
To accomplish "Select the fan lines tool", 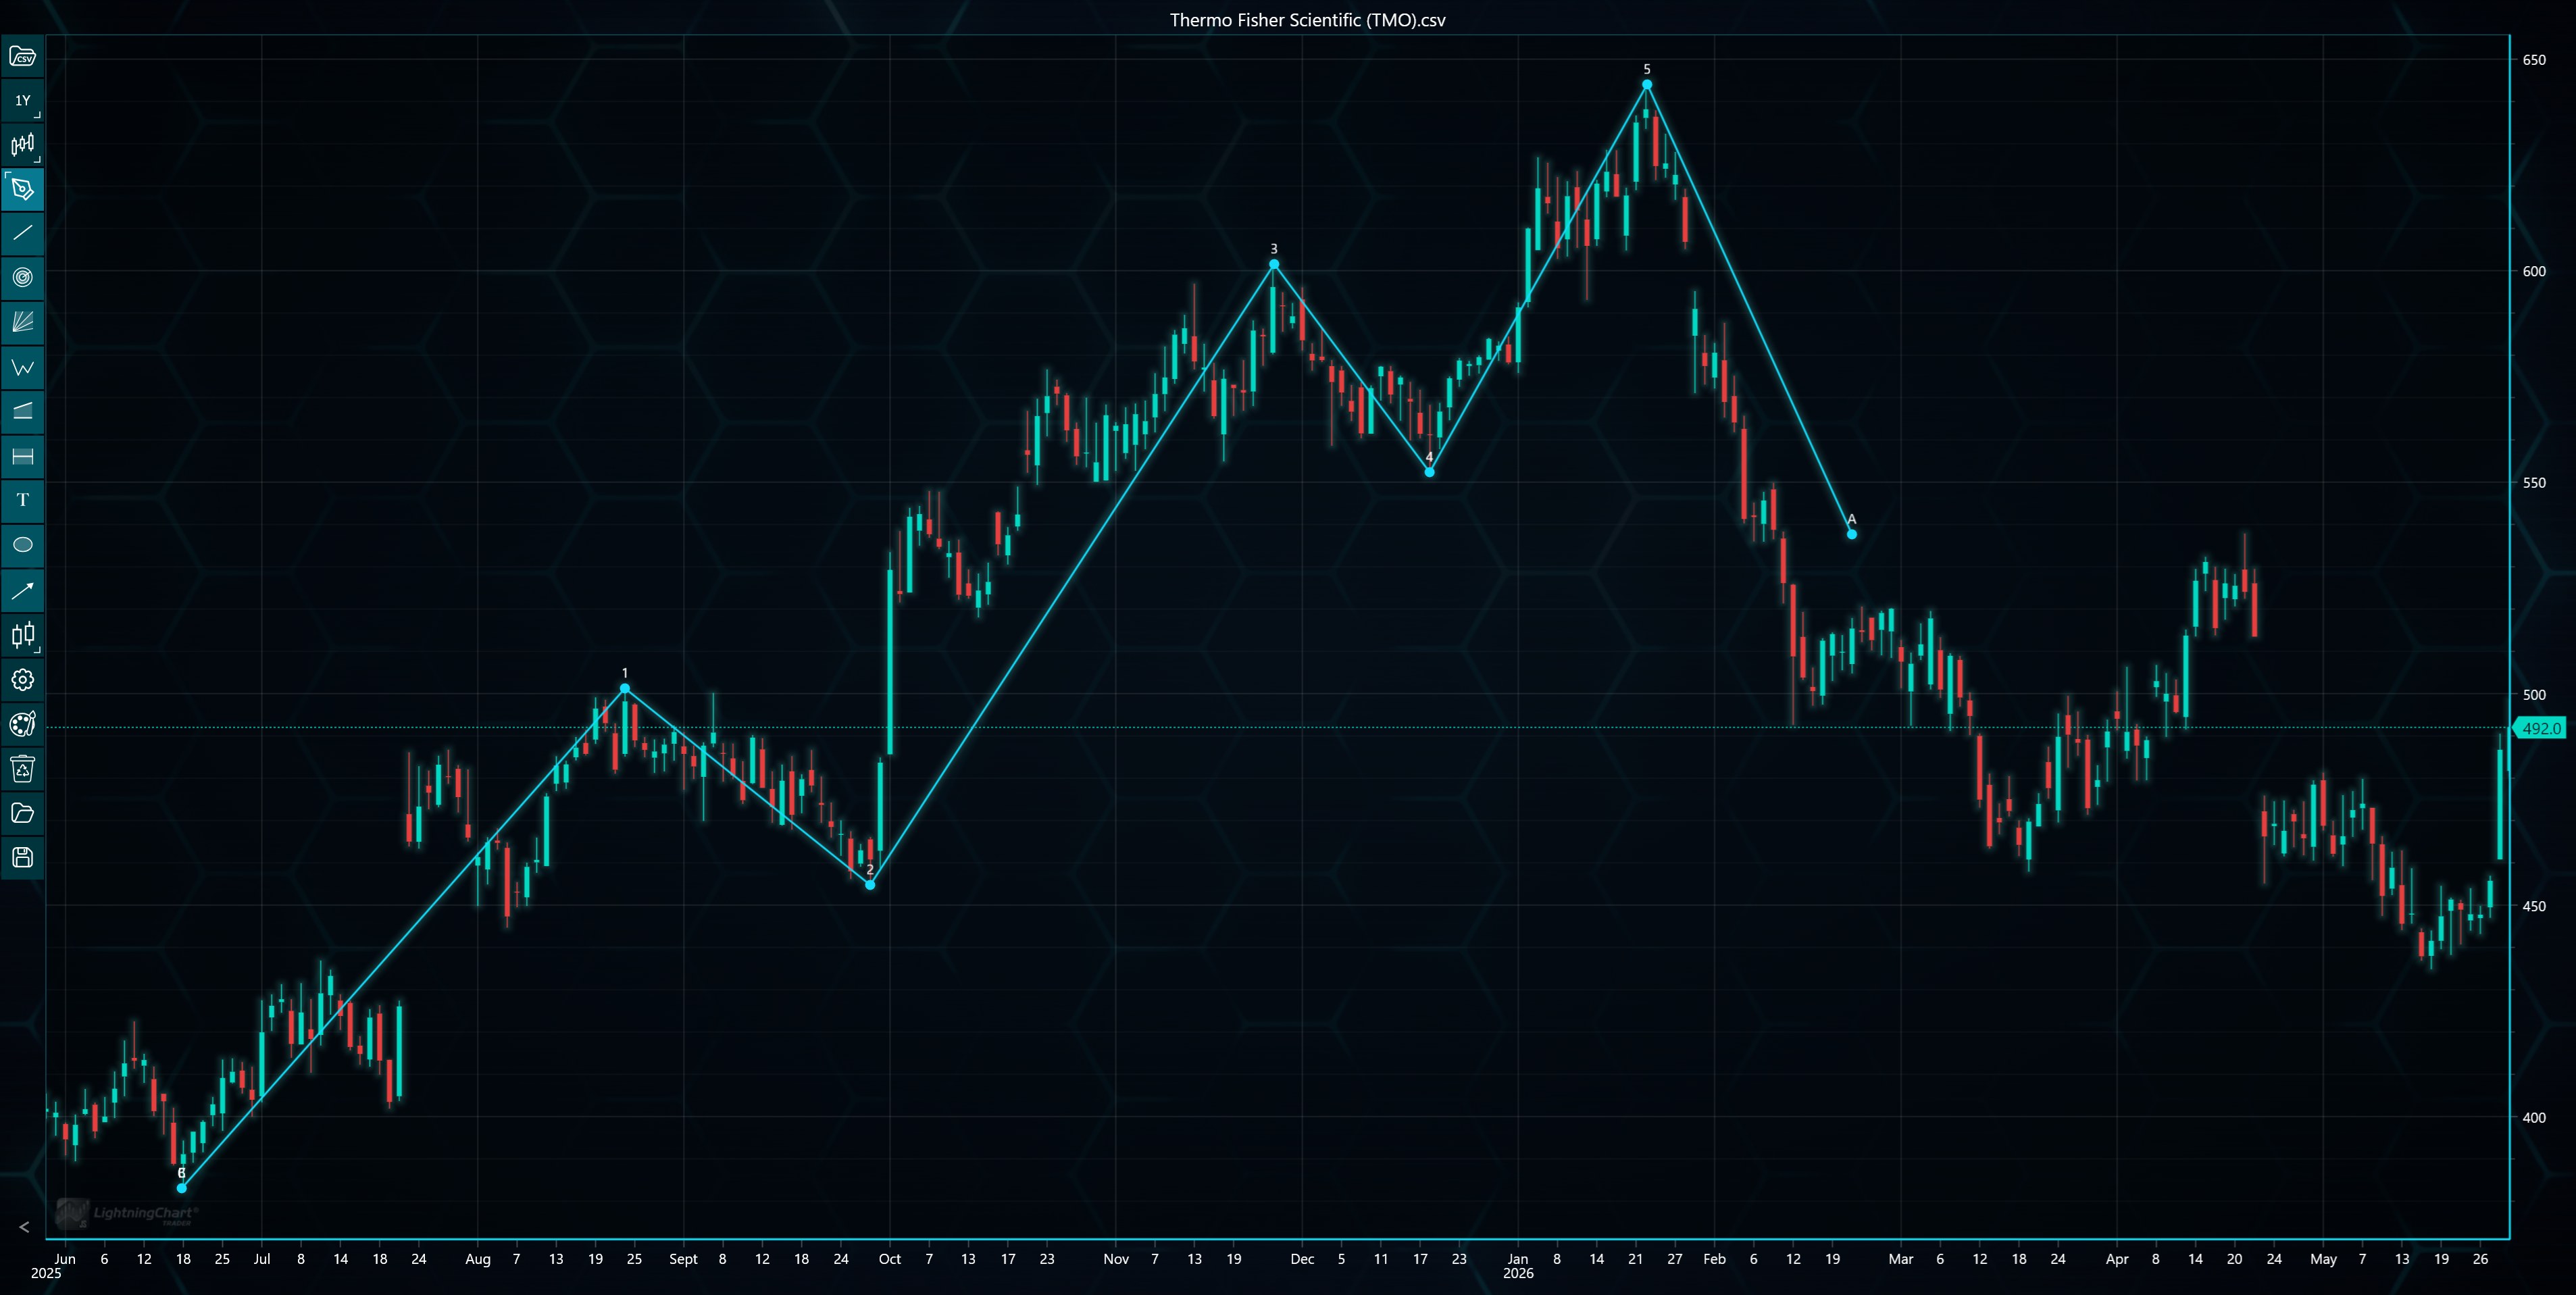I will coord(22,322).
